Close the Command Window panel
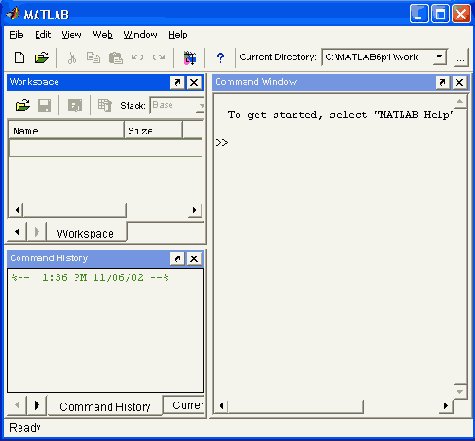The height and width of the screenshot is (441, 475). [x=459, y=82]
